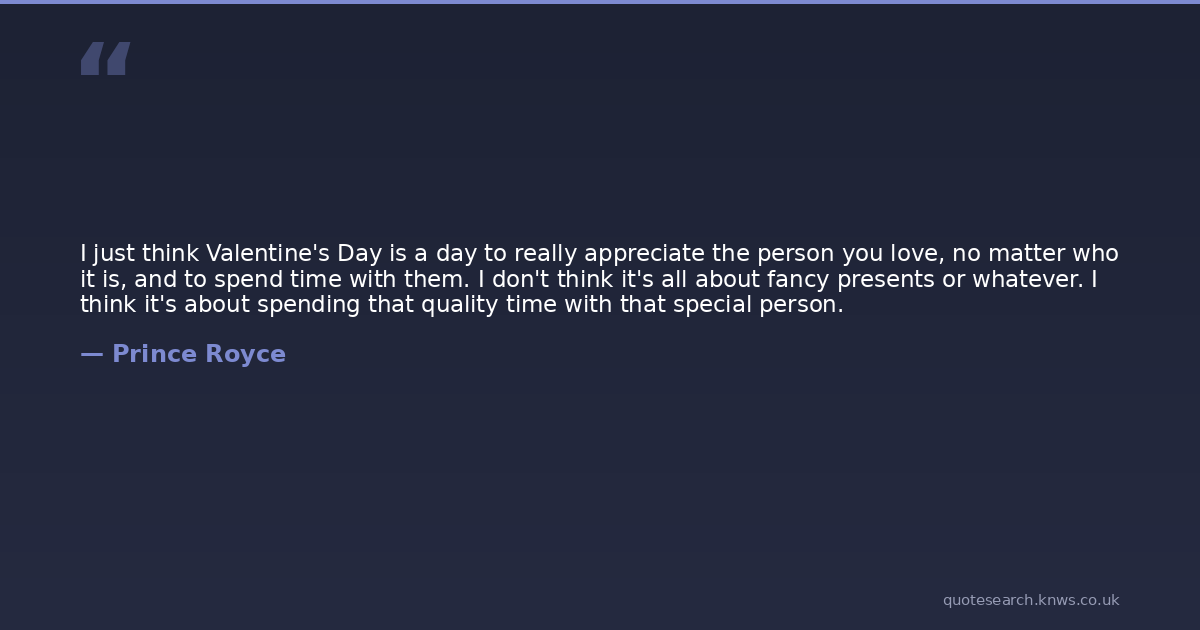Click the em dash before Prince Royce
Viewport: 1200px width, 630px height.
91,354
